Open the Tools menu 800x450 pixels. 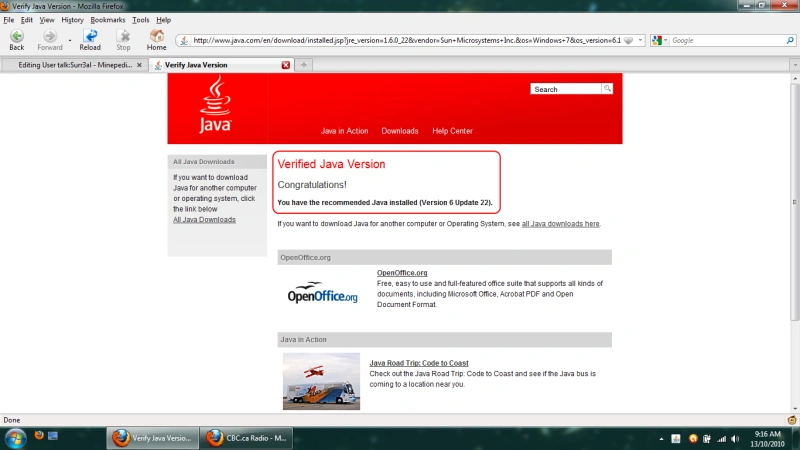140,20
